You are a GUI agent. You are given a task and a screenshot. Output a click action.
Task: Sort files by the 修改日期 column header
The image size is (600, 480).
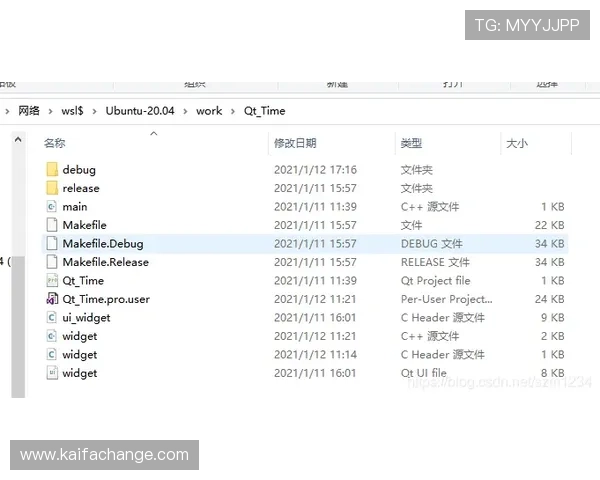pyautogui.click(x=295, y=144)
